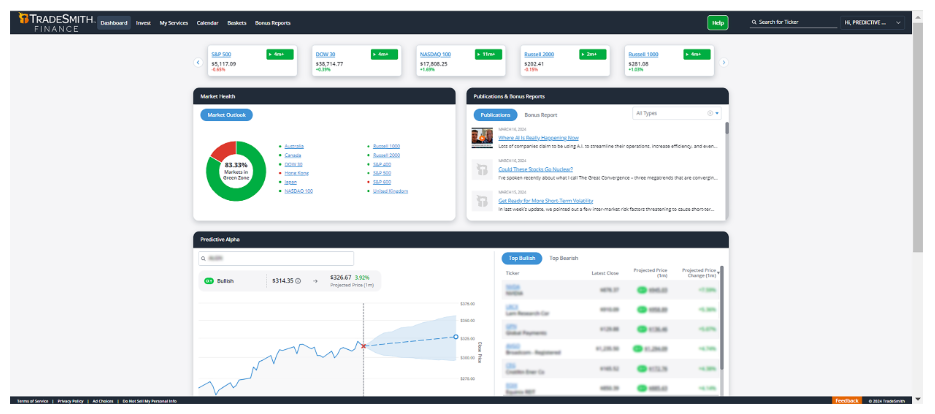935x414 pixels.
Task: Click the magnifier icon in Predictive Alpha search
Action: (204, 259)
